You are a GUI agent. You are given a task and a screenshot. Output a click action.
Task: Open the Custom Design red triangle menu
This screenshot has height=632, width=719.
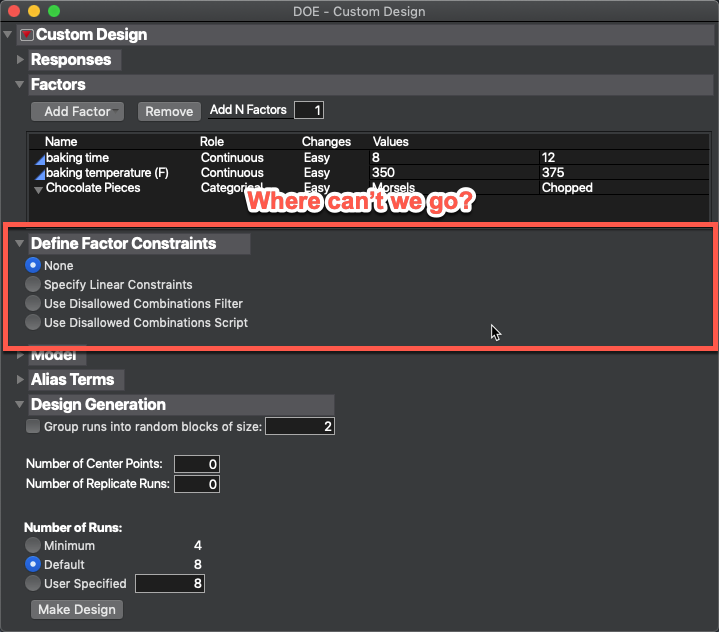point(27,35)
